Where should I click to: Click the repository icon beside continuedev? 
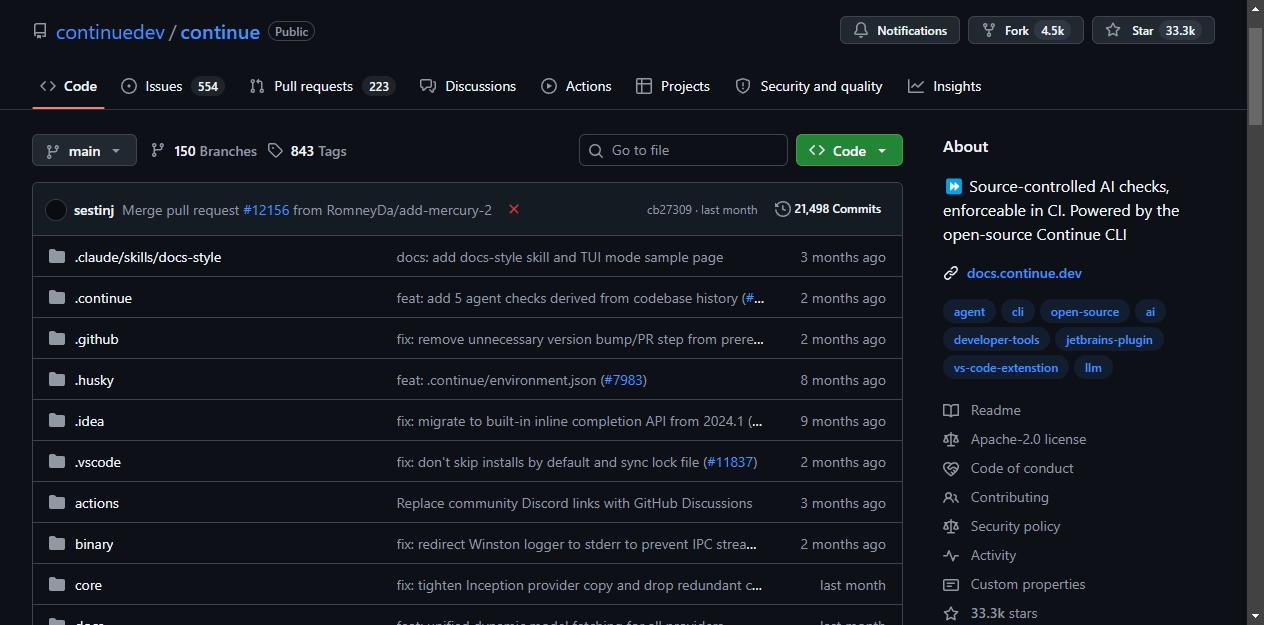point(40,31)
